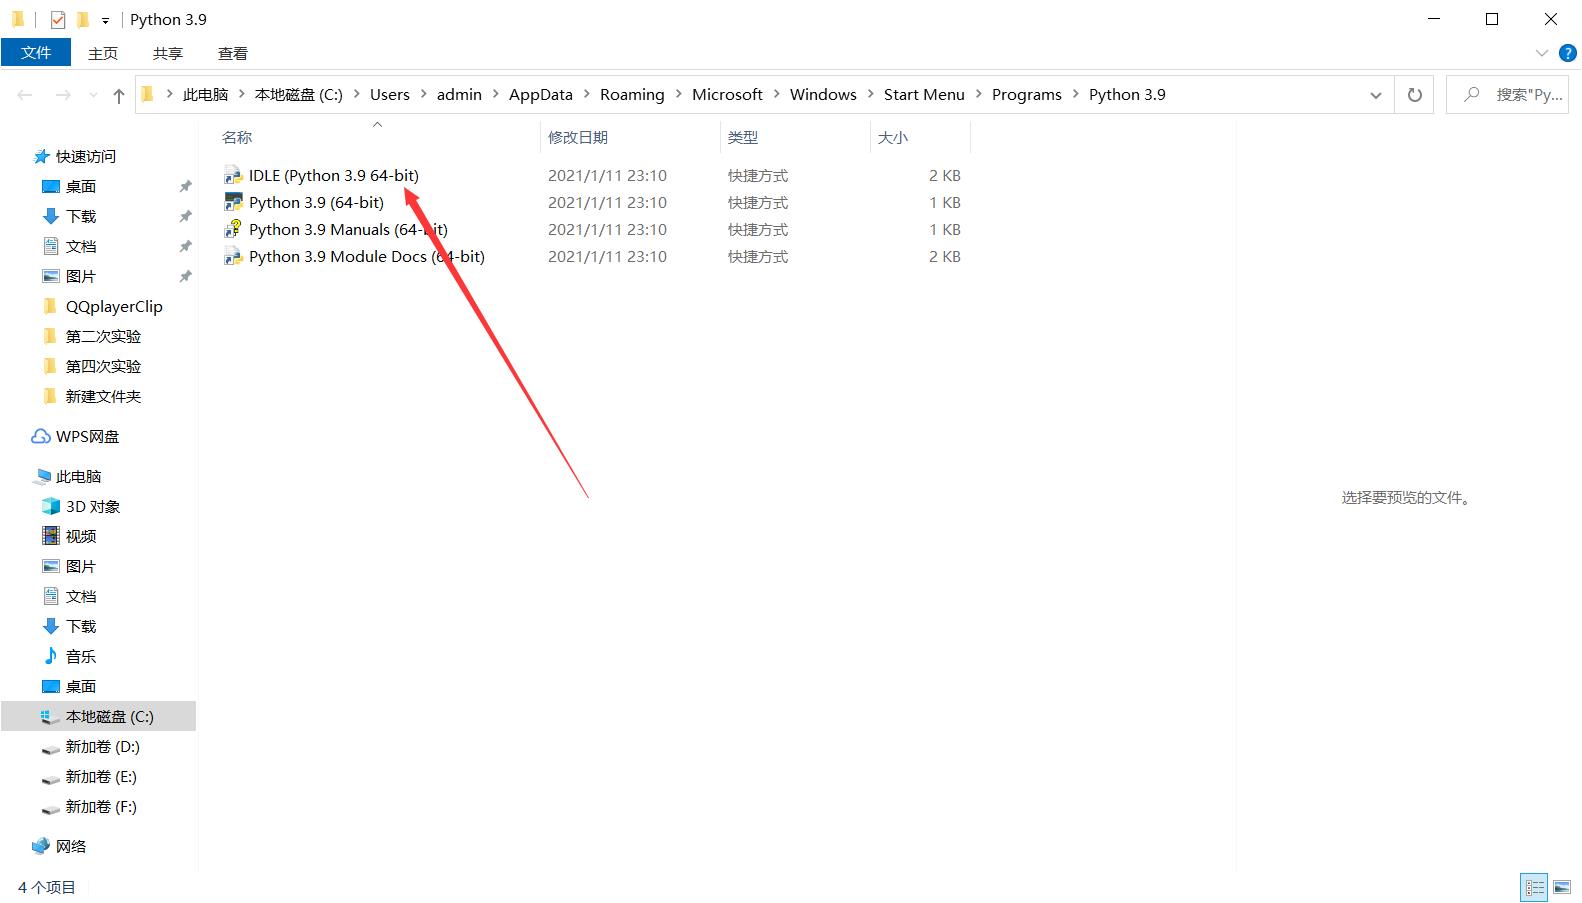Click the forward navigation arrow

[63, 95]
